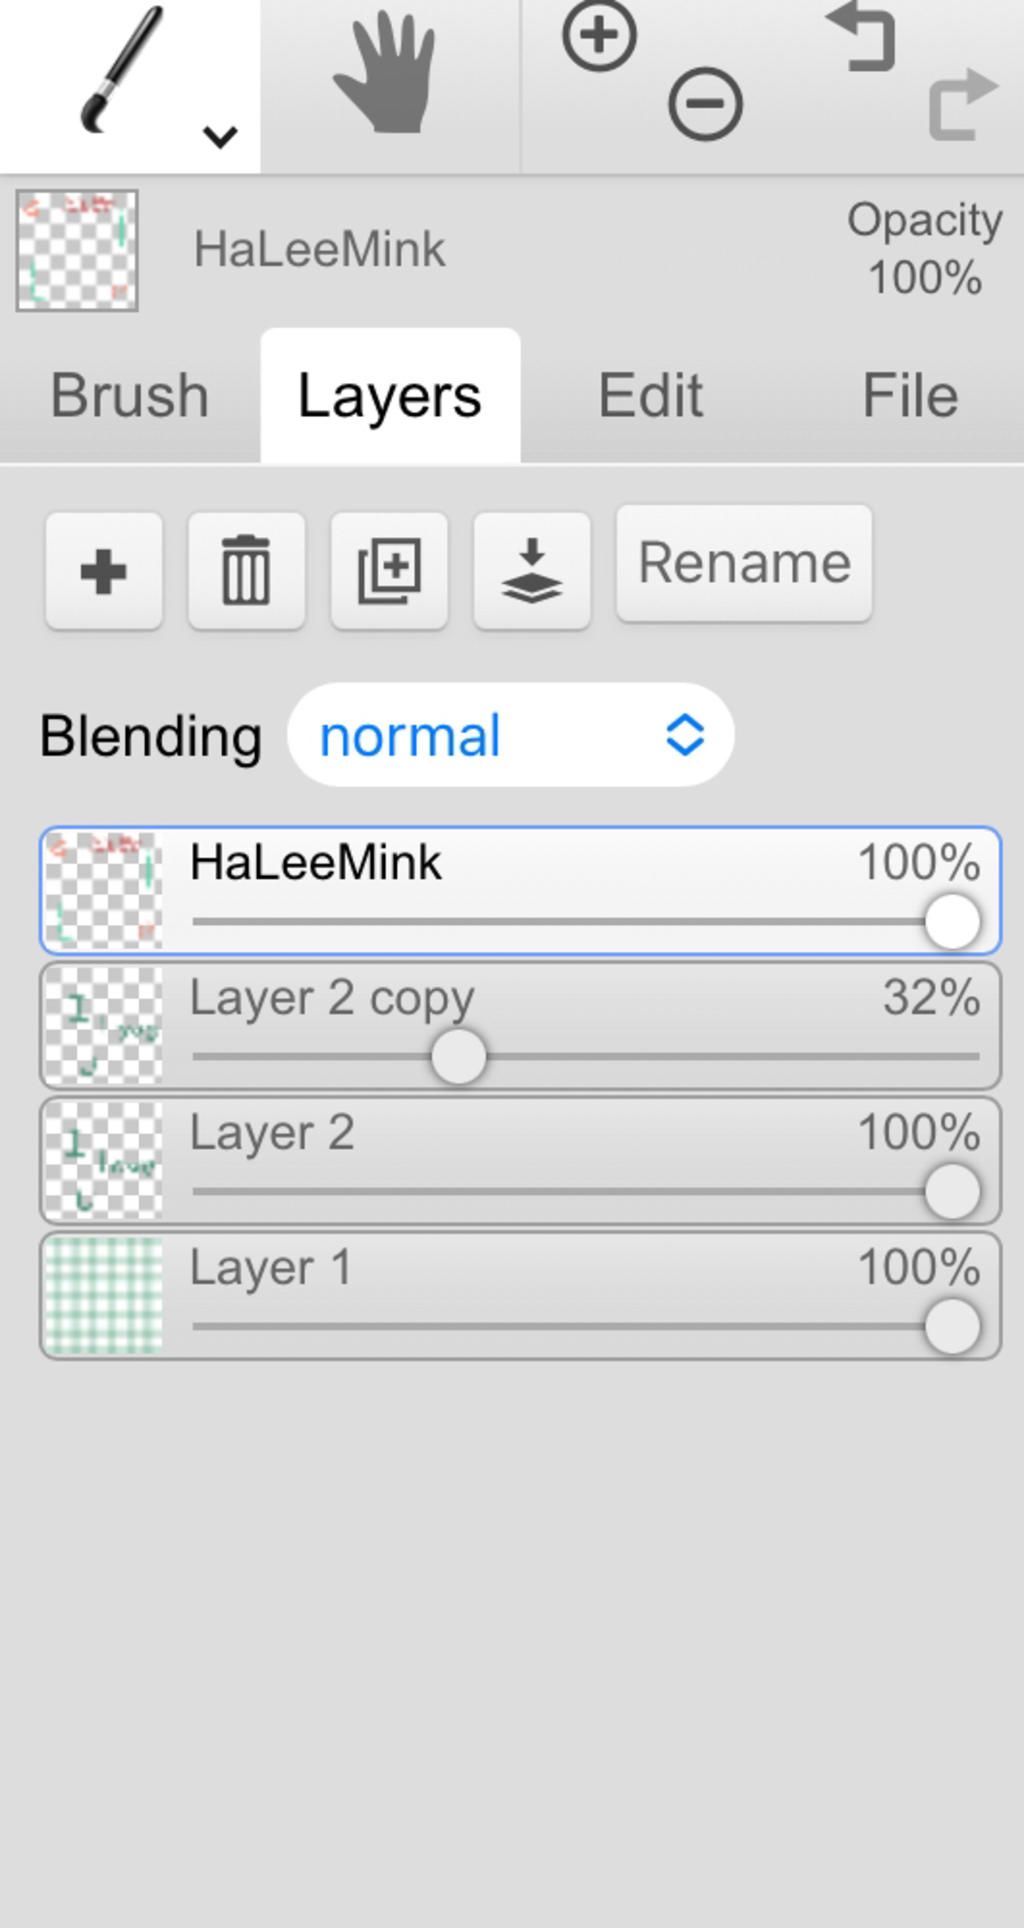This screenshot has height=1928, width=1024.
Task: Undo the last action
Action: [861, 37]
